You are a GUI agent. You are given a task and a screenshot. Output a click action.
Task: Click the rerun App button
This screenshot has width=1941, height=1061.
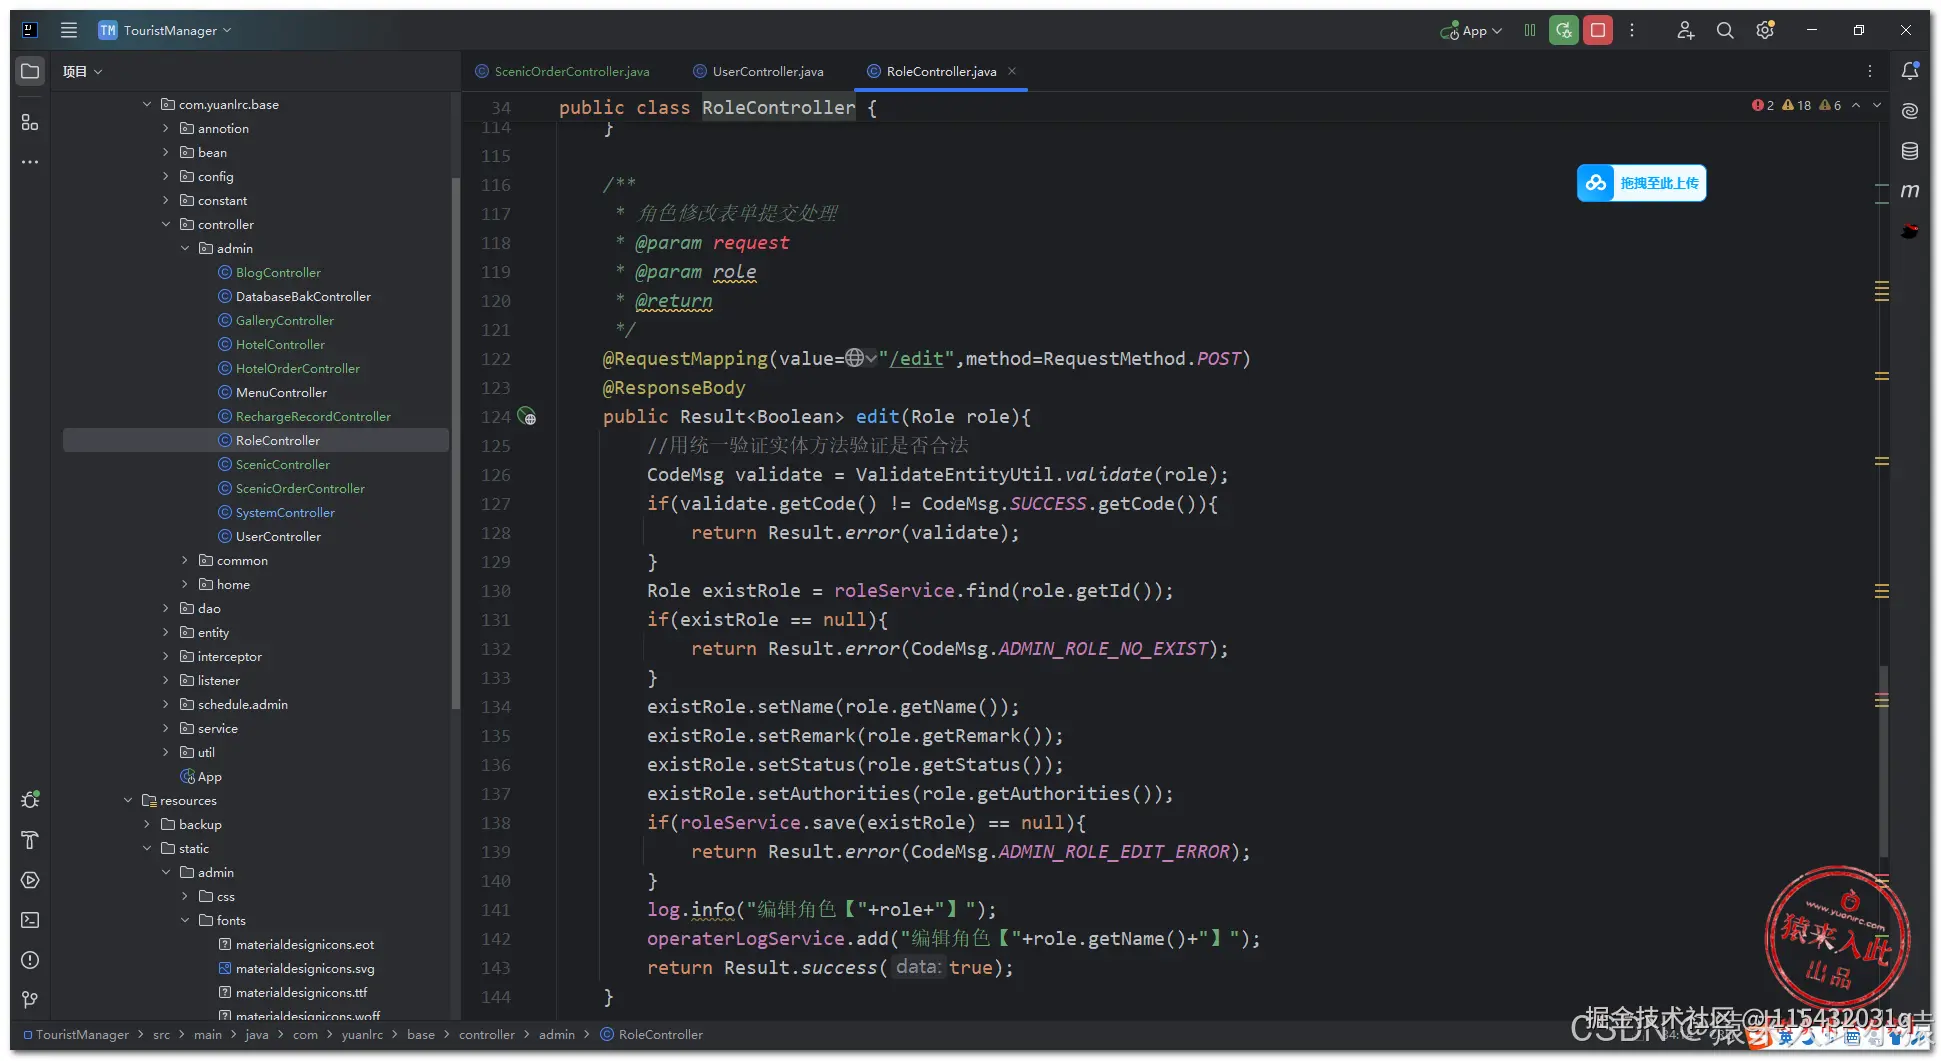pyautogui.click(x=1564, y=30)
